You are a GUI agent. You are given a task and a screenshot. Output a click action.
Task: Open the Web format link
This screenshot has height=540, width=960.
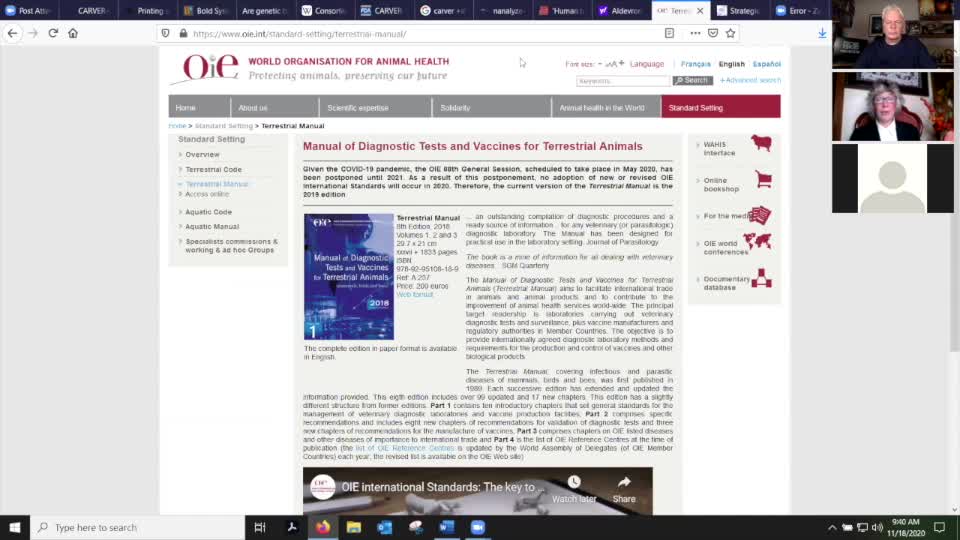414,294
